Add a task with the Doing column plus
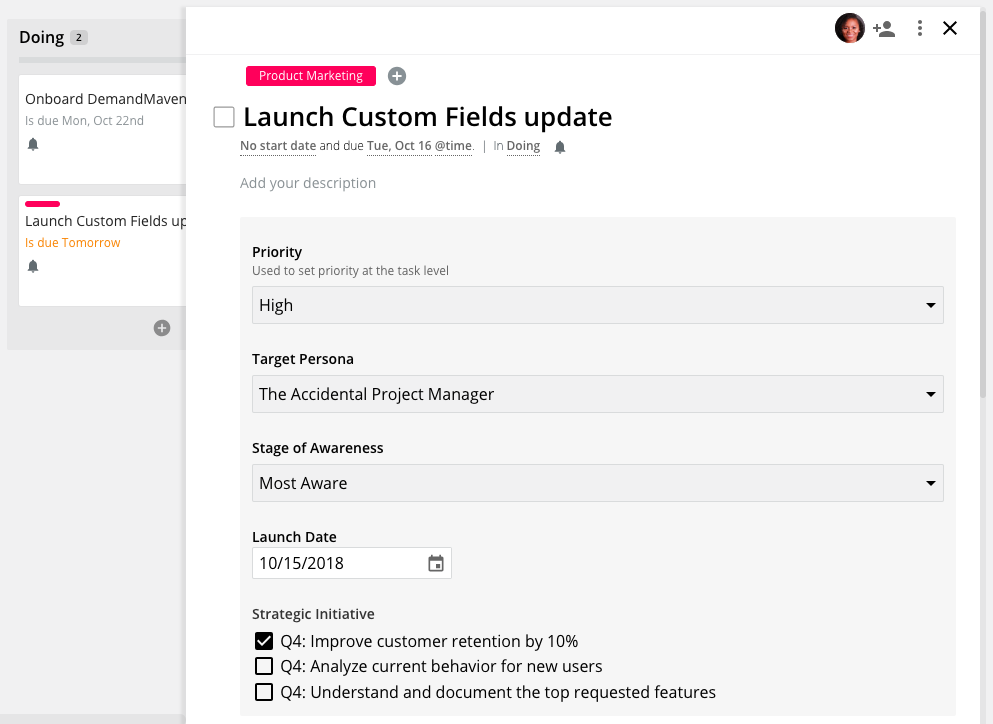Viewport: 993px width, 724px height. coord(161,327)
